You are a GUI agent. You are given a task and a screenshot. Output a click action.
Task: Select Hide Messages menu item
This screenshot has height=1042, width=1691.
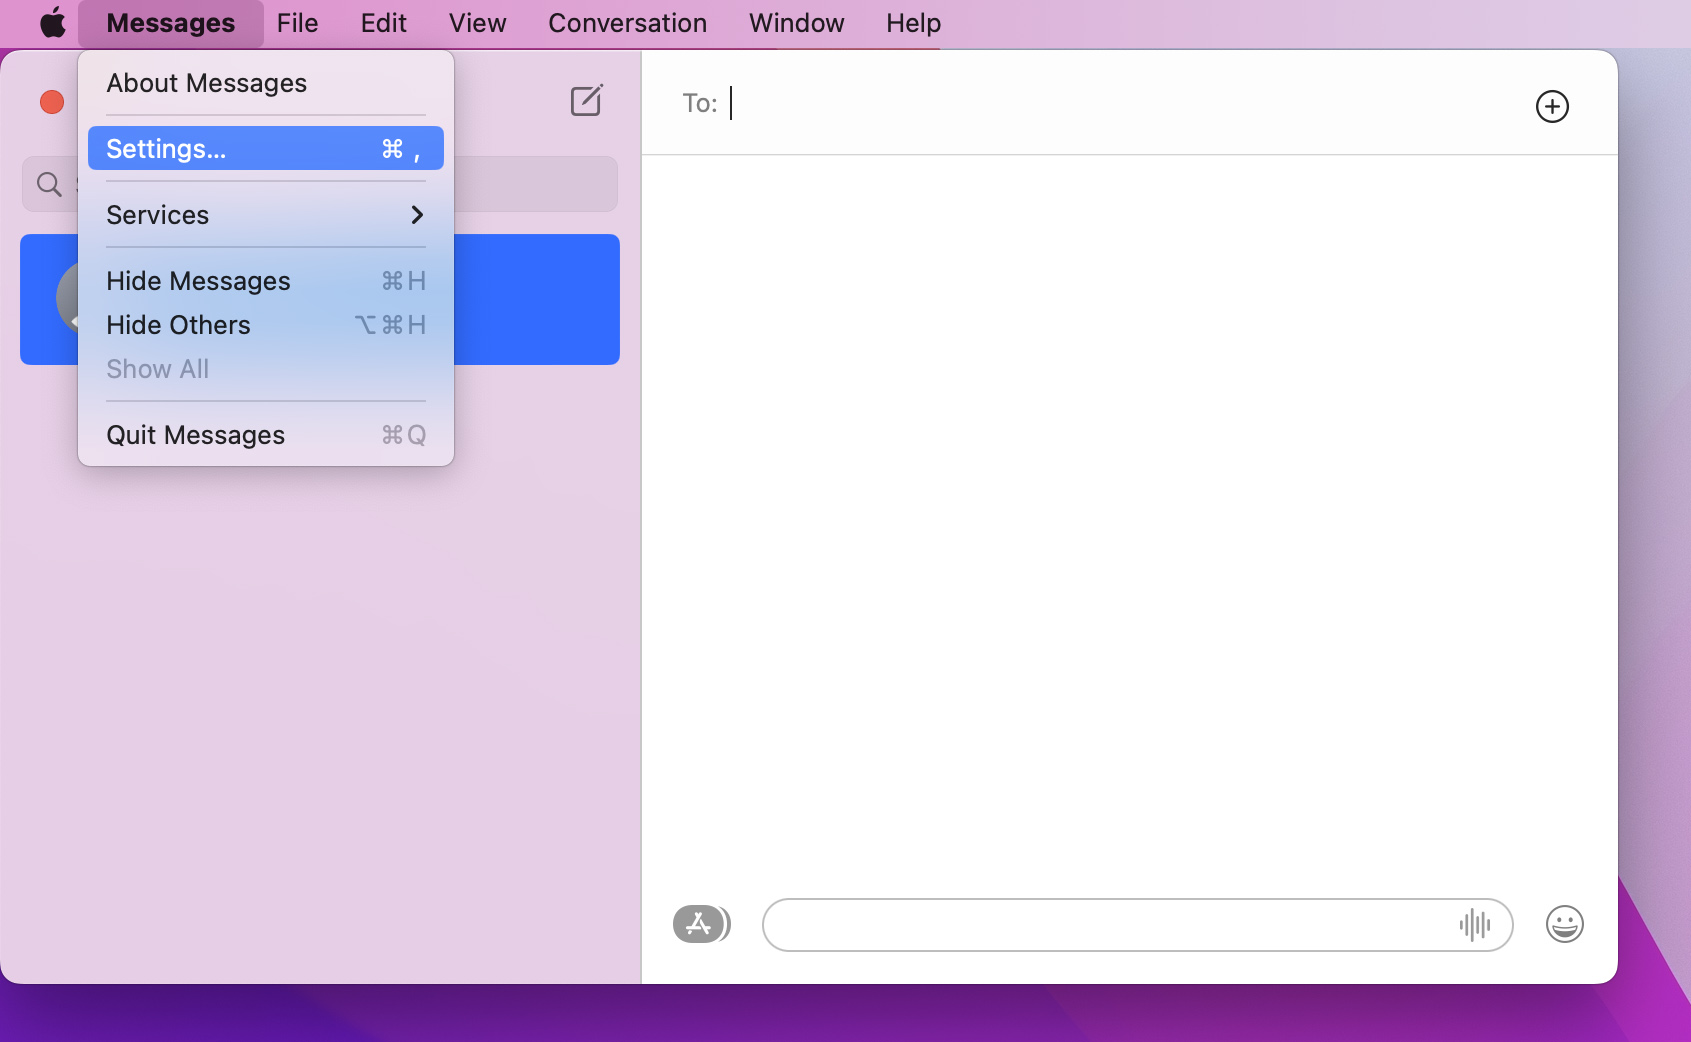[266, 281]
